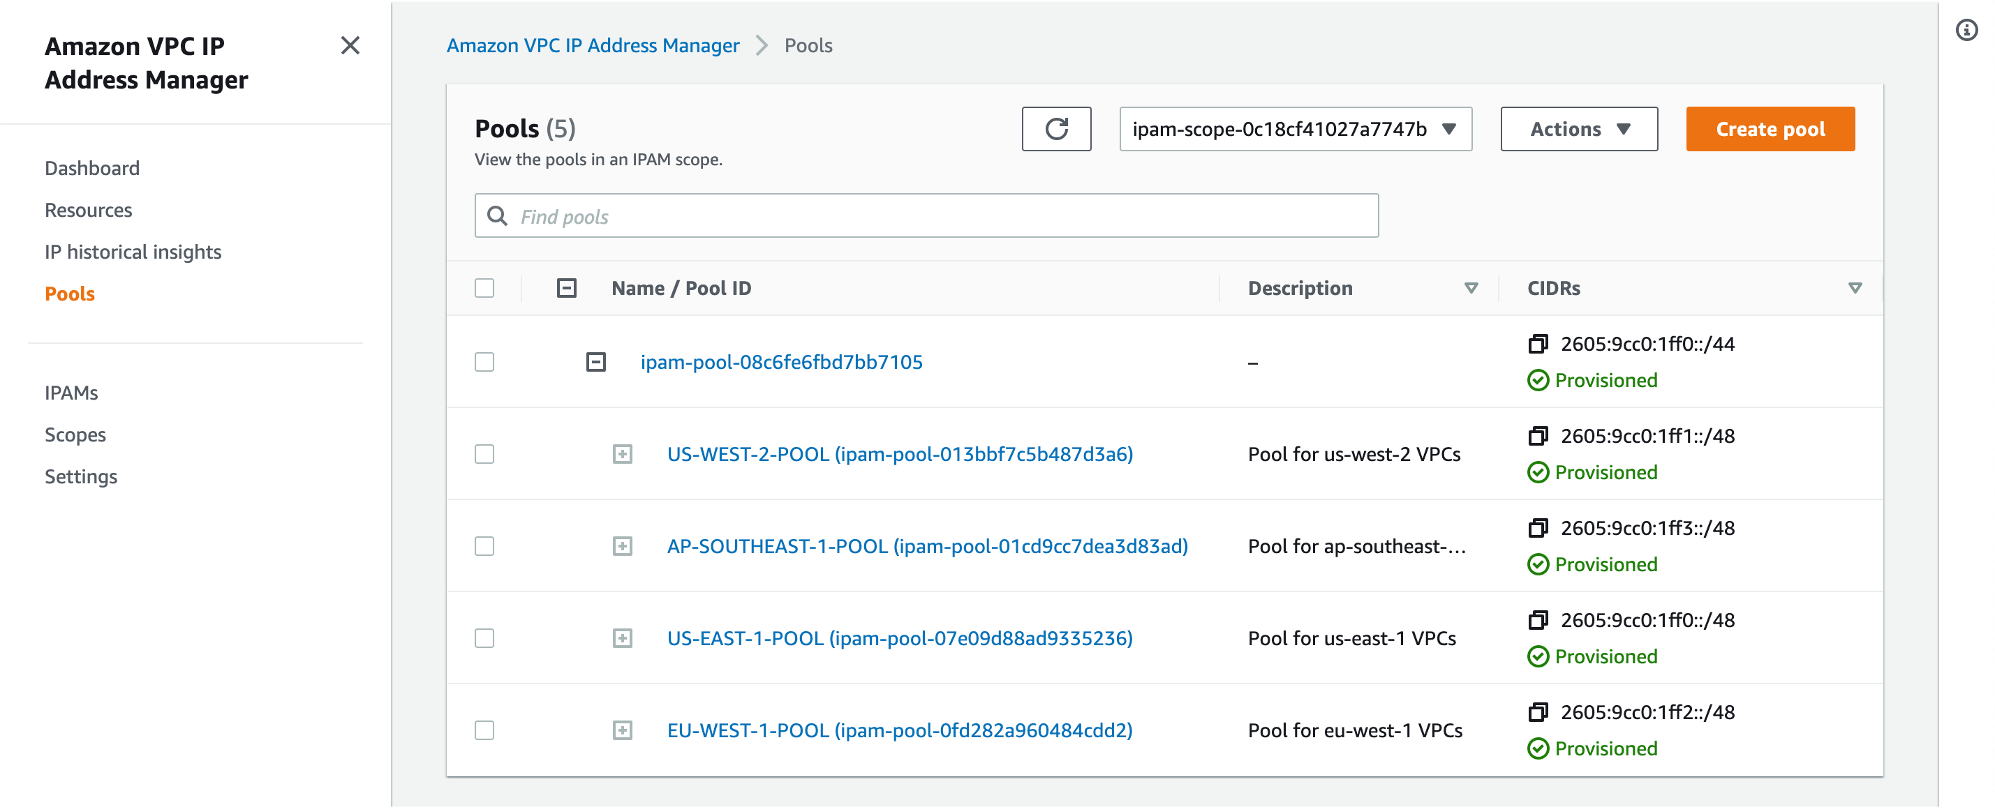
Task: Click the 2605:9cc0:1ff3::/48 CIDR value
Action: tap(1647, 528)
